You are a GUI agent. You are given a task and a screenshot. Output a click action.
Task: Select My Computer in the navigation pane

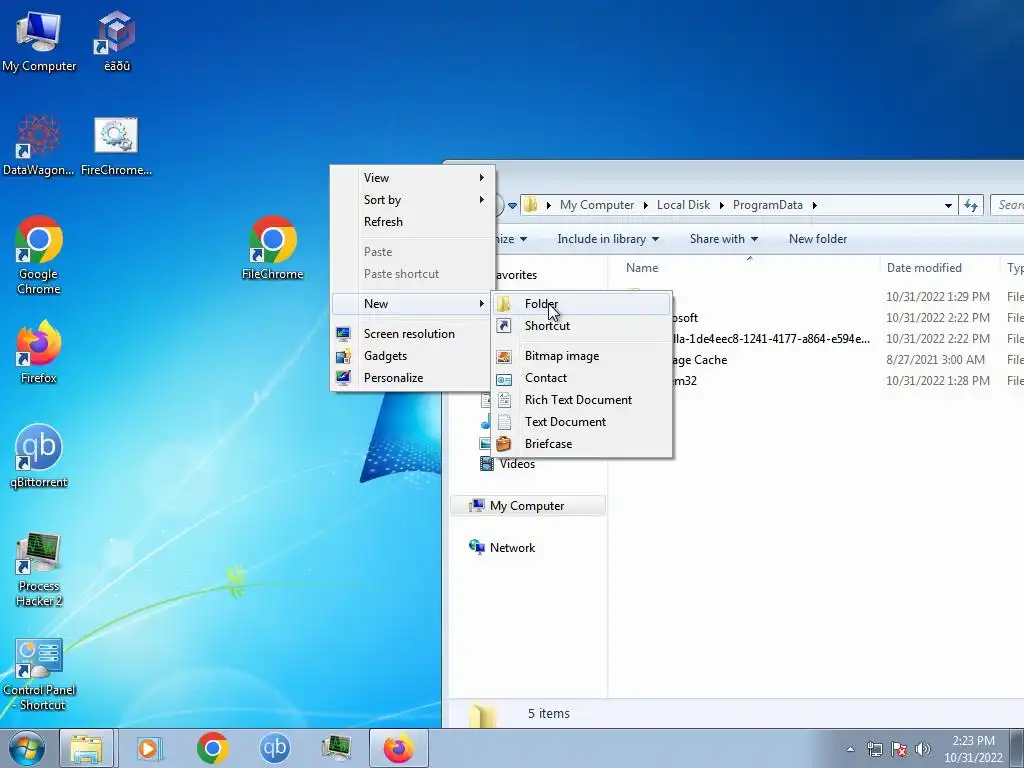(x=528, y=506)
